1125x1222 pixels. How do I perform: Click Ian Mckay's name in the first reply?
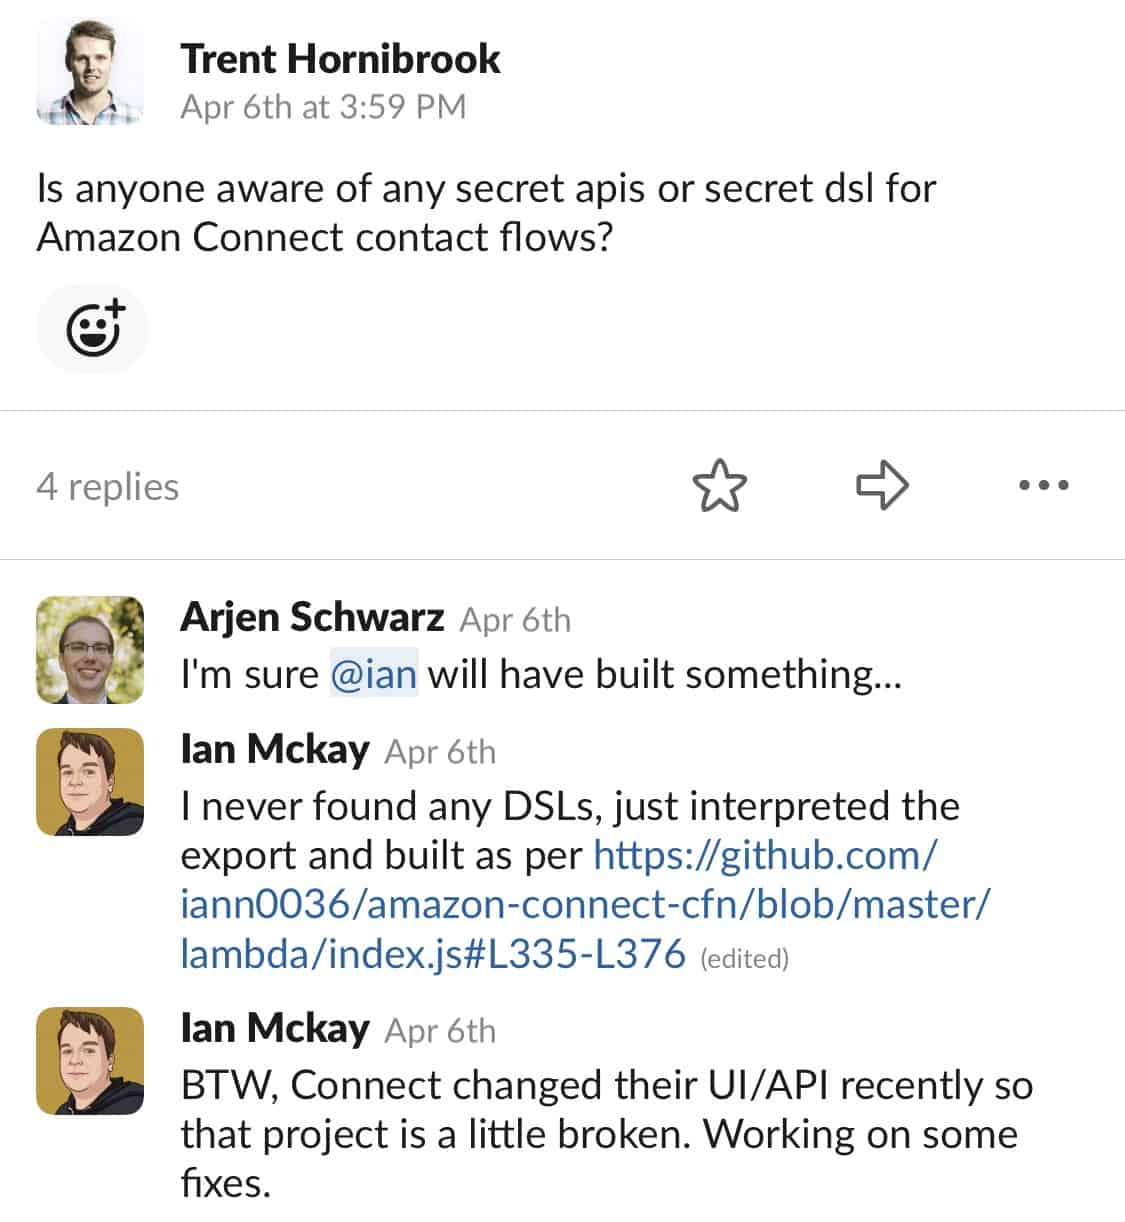(x=277, y=748)
